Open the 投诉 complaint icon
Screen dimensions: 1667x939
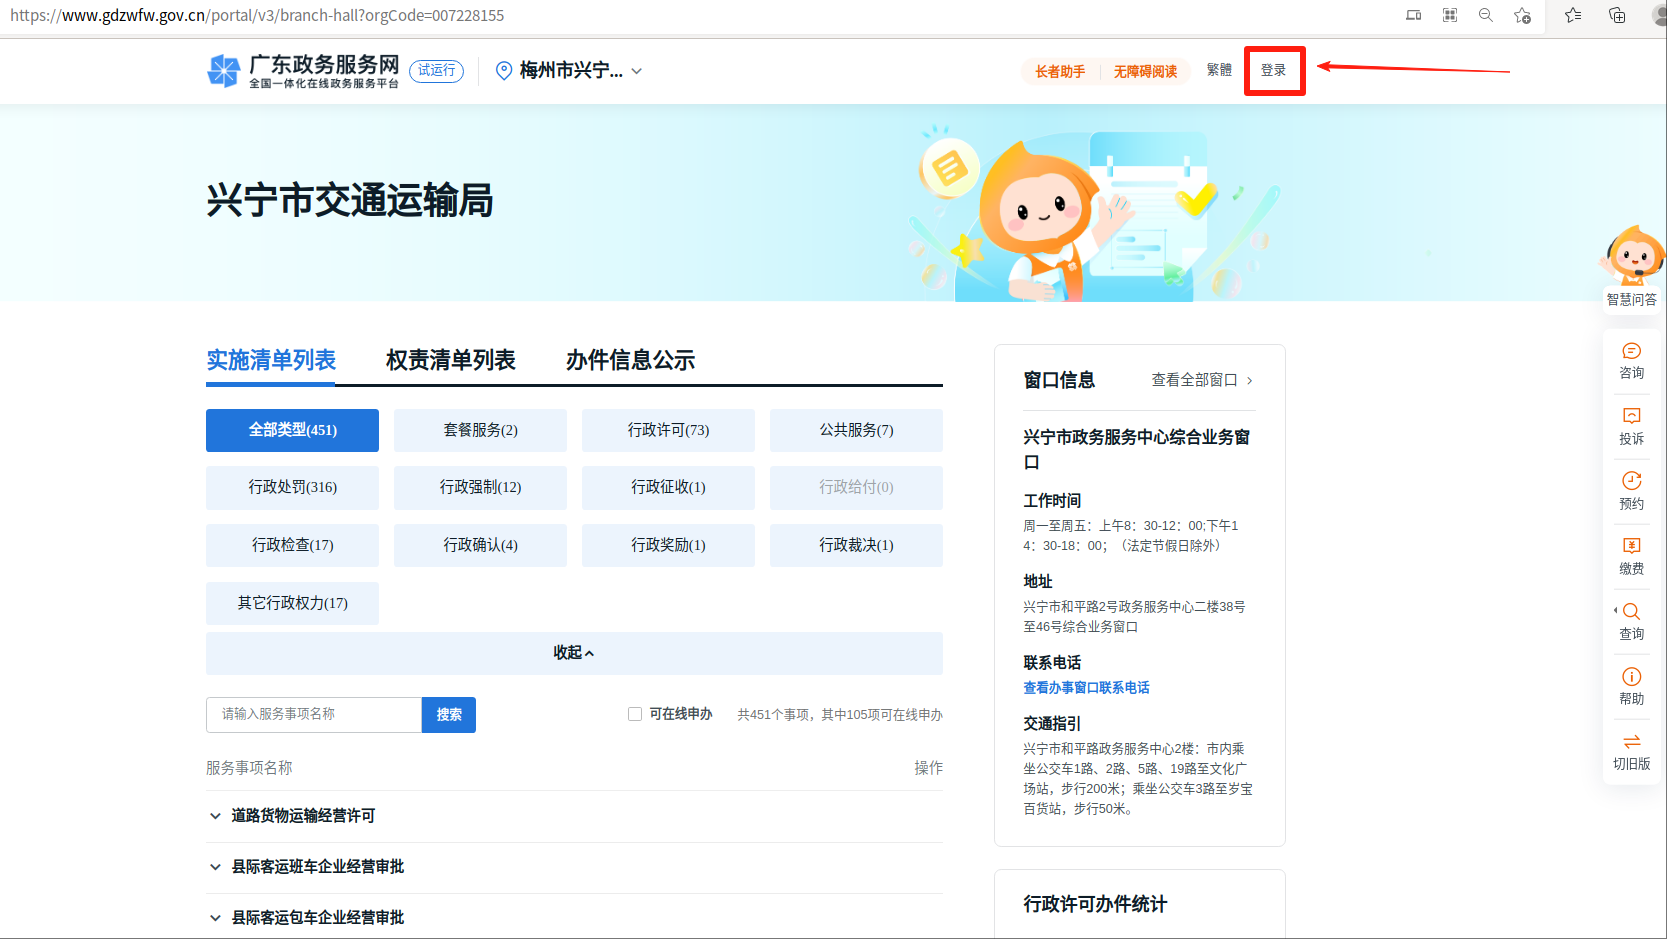(1631, 417)
